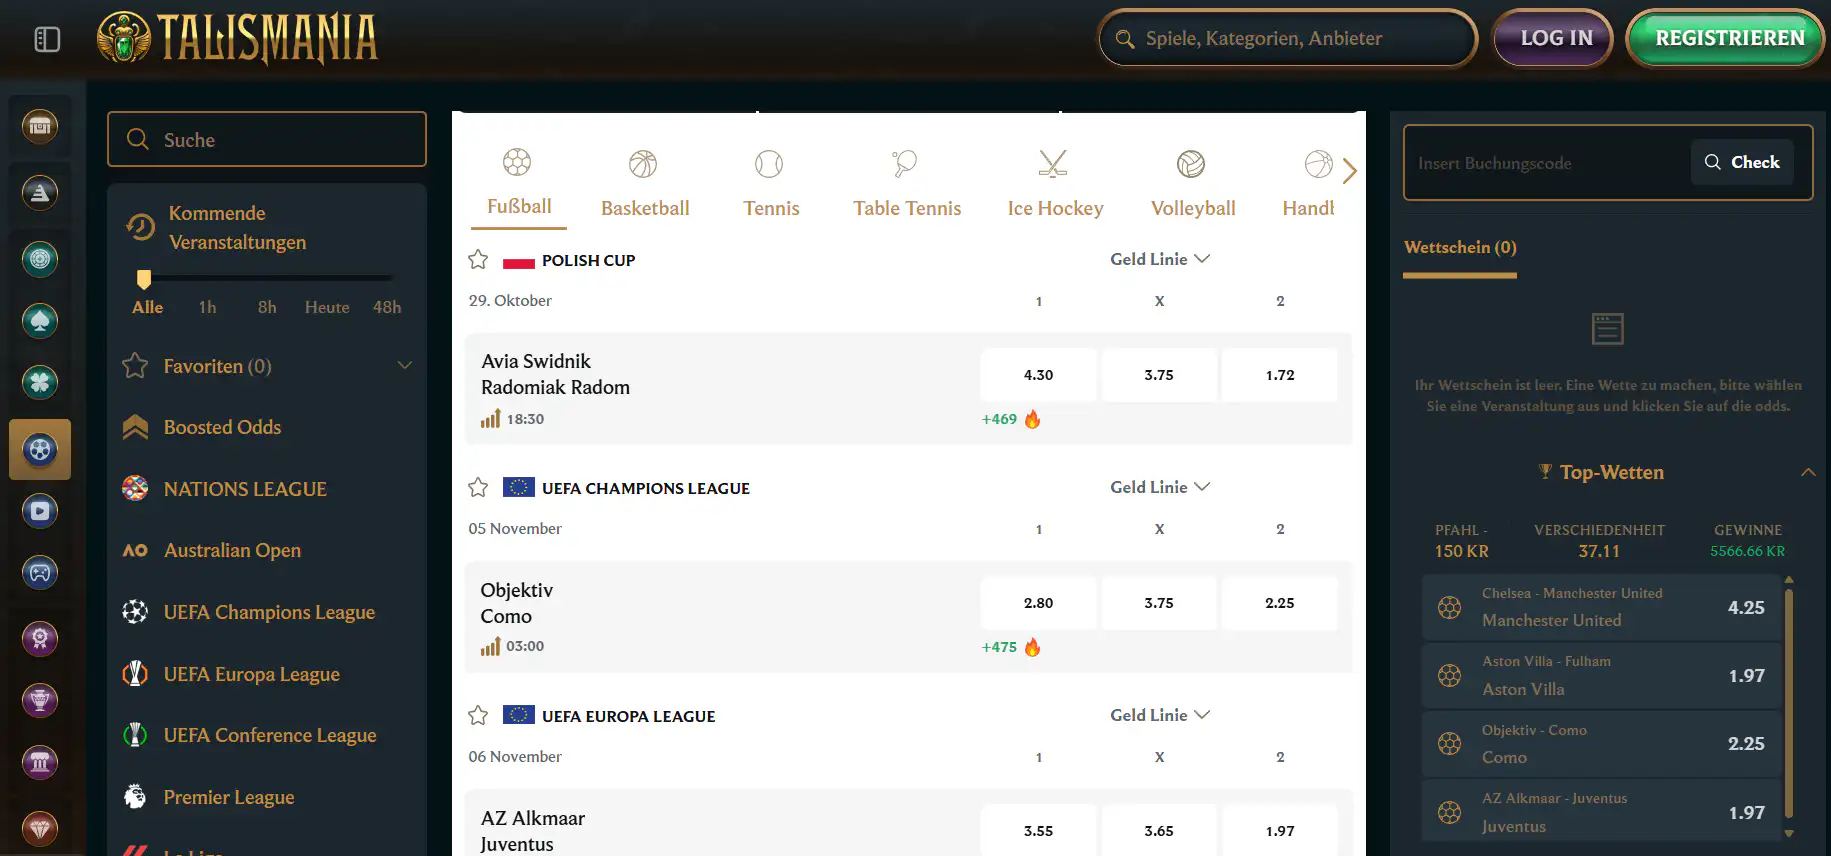Click the Registrieren button

(x=1729, y=38)
